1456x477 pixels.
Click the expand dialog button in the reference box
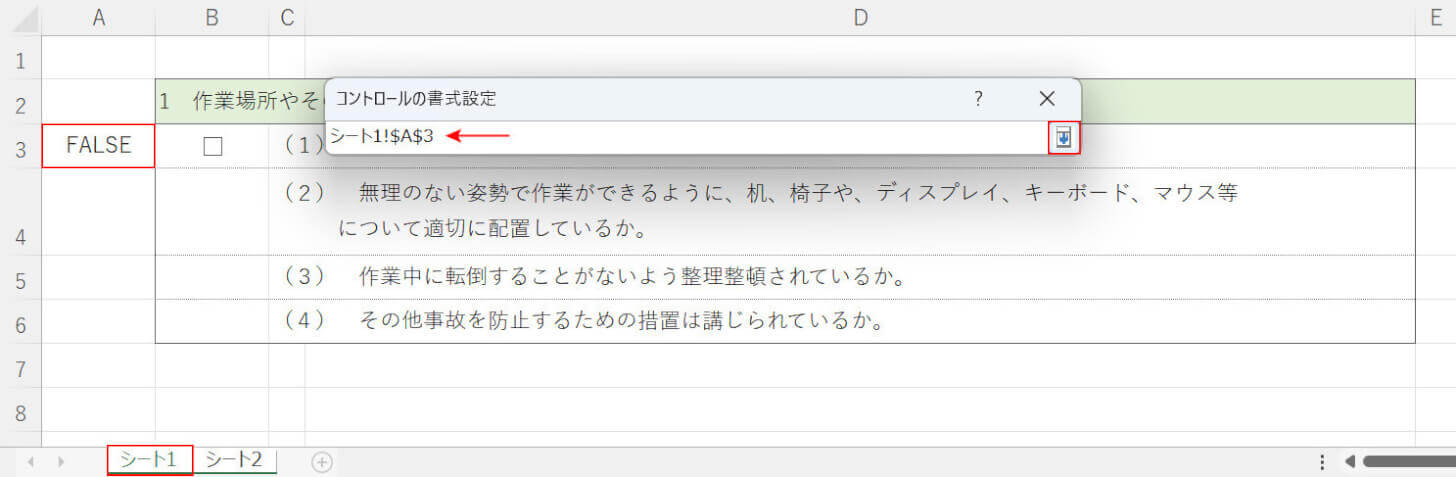pyautogui.click(x=1064, y=138)
